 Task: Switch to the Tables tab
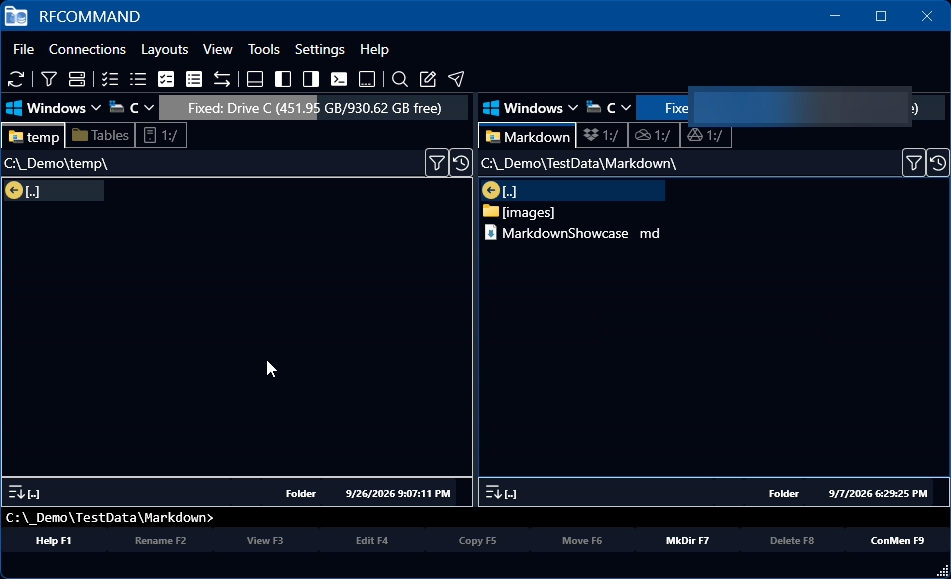pyautogui.click(x=101, y=135)
